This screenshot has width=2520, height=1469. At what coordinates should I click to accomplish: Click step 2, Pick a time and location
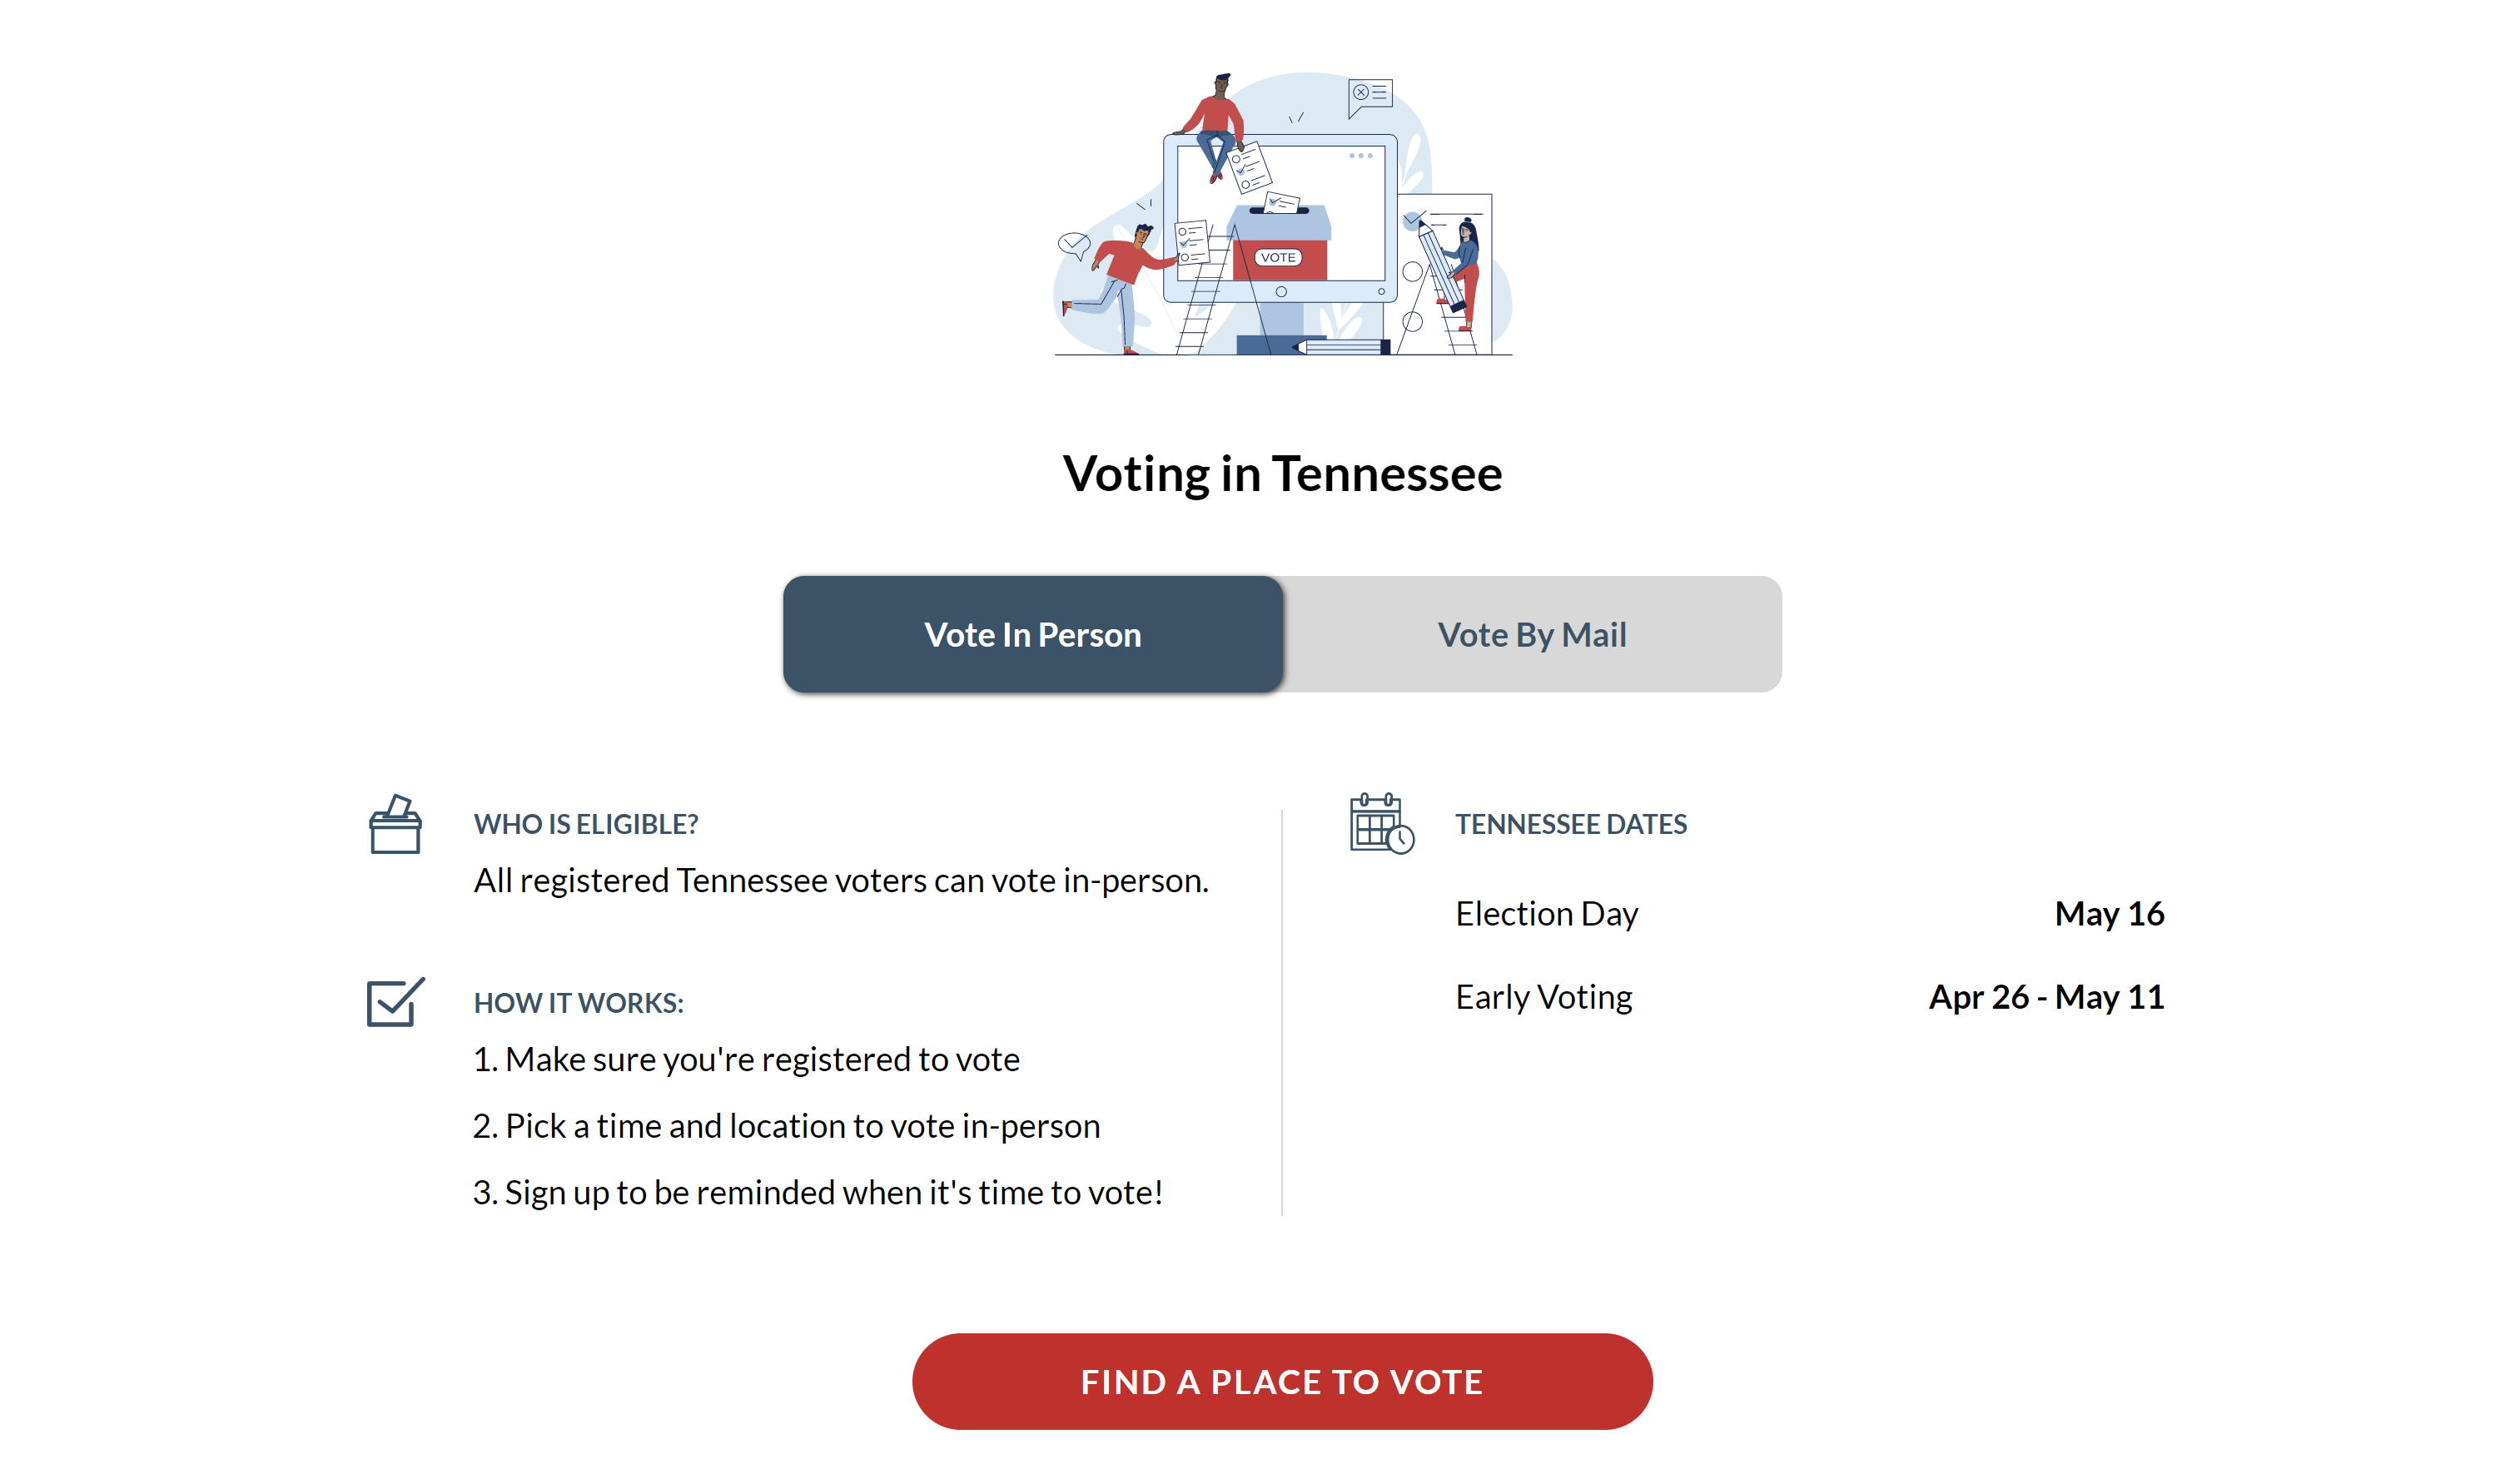(787, 1126)
